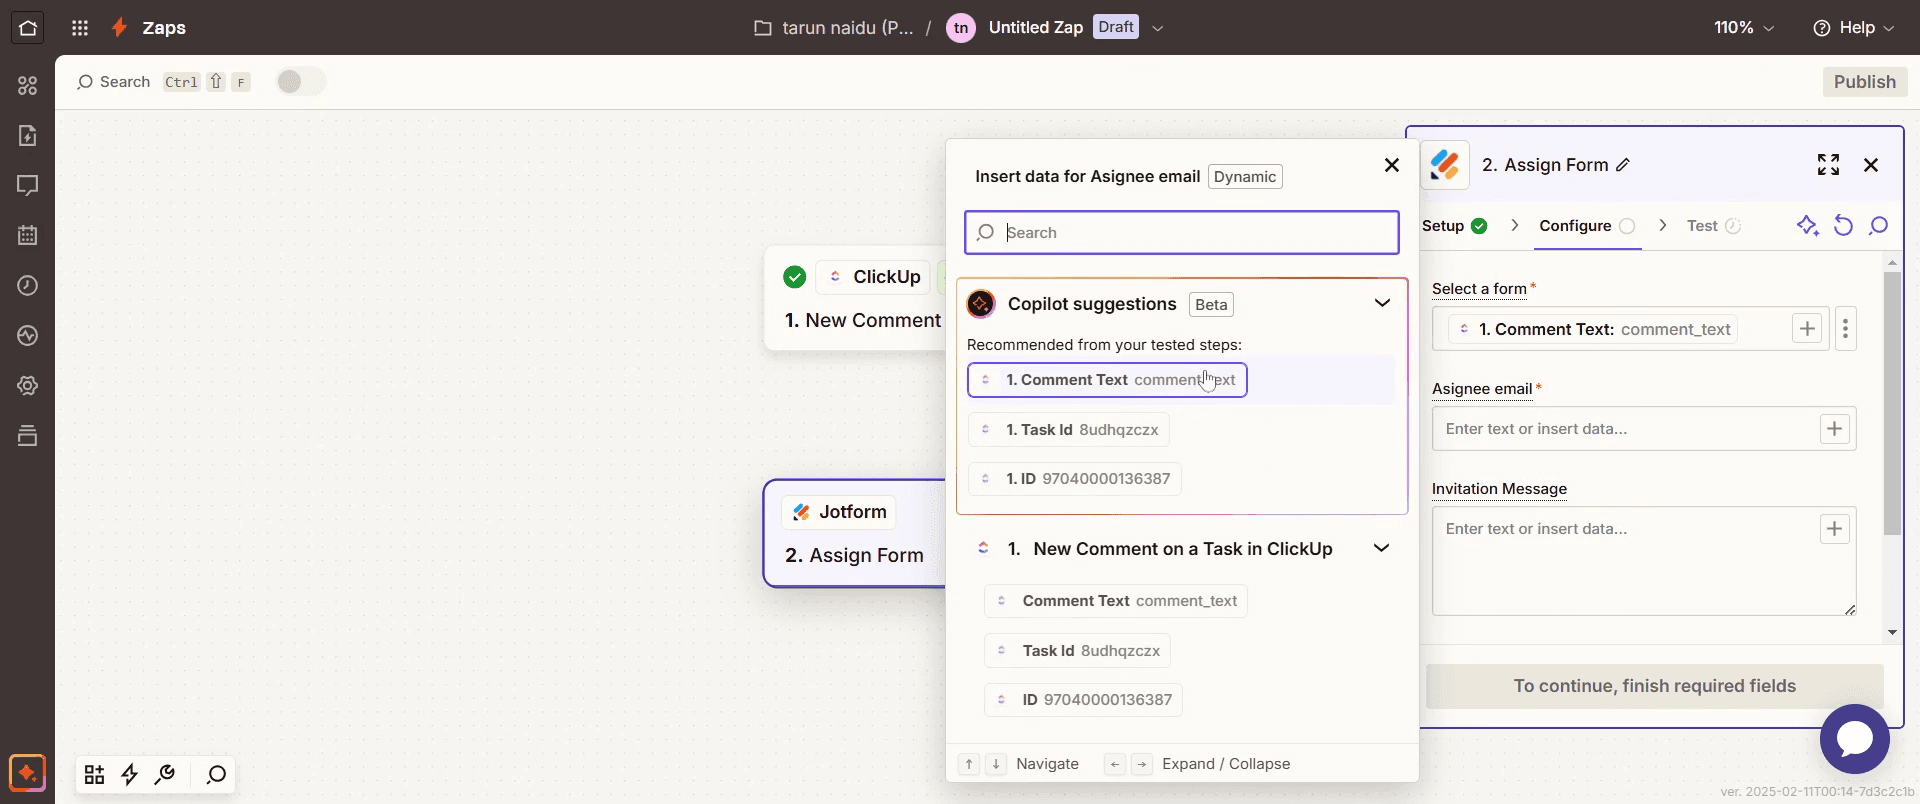Collapse the Copilot suggestions section
This screenshot has height=804, width=1920.
click(x=1382, y=303)
